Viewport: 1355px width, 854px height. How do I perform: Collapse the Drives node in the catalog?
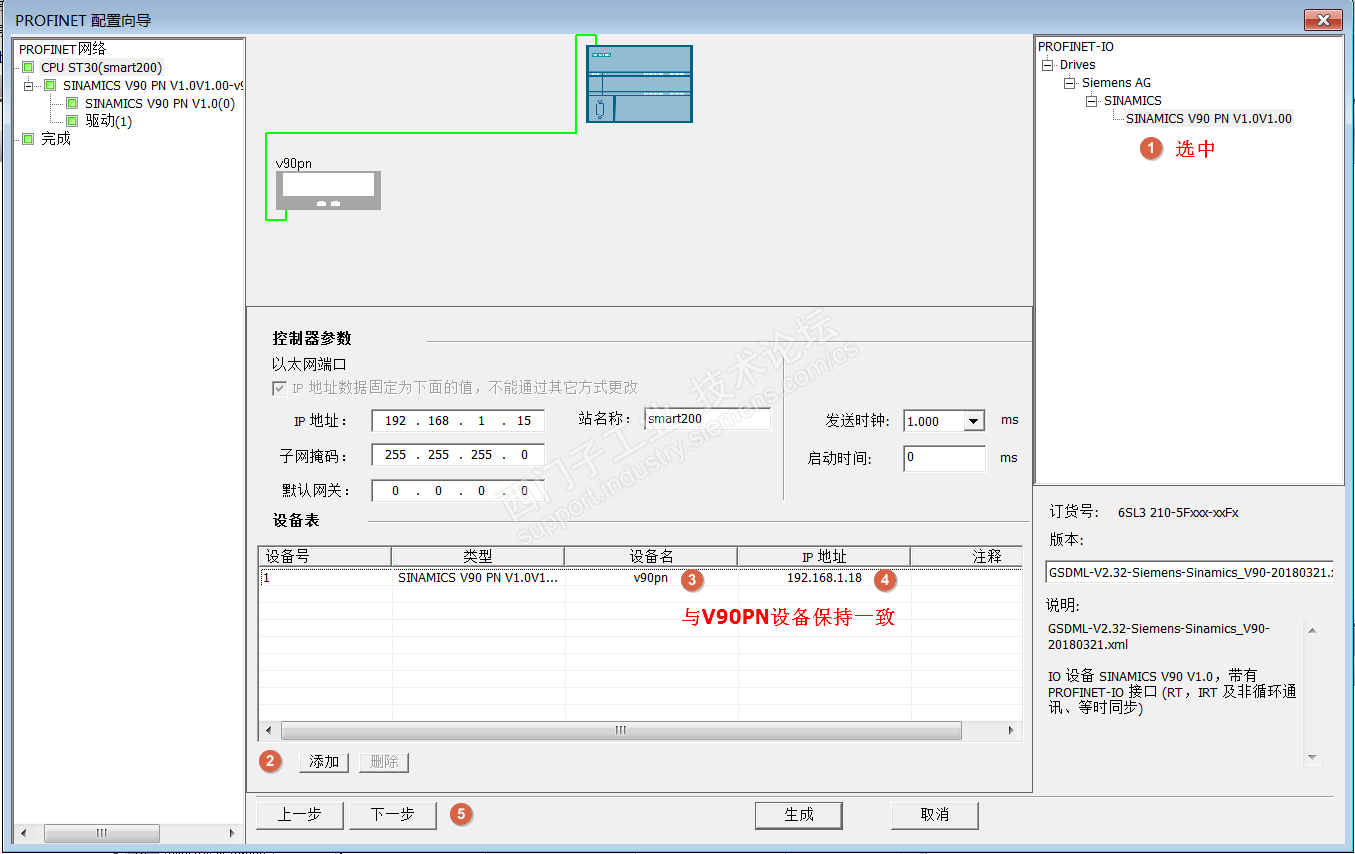(x=1047, y=65)
